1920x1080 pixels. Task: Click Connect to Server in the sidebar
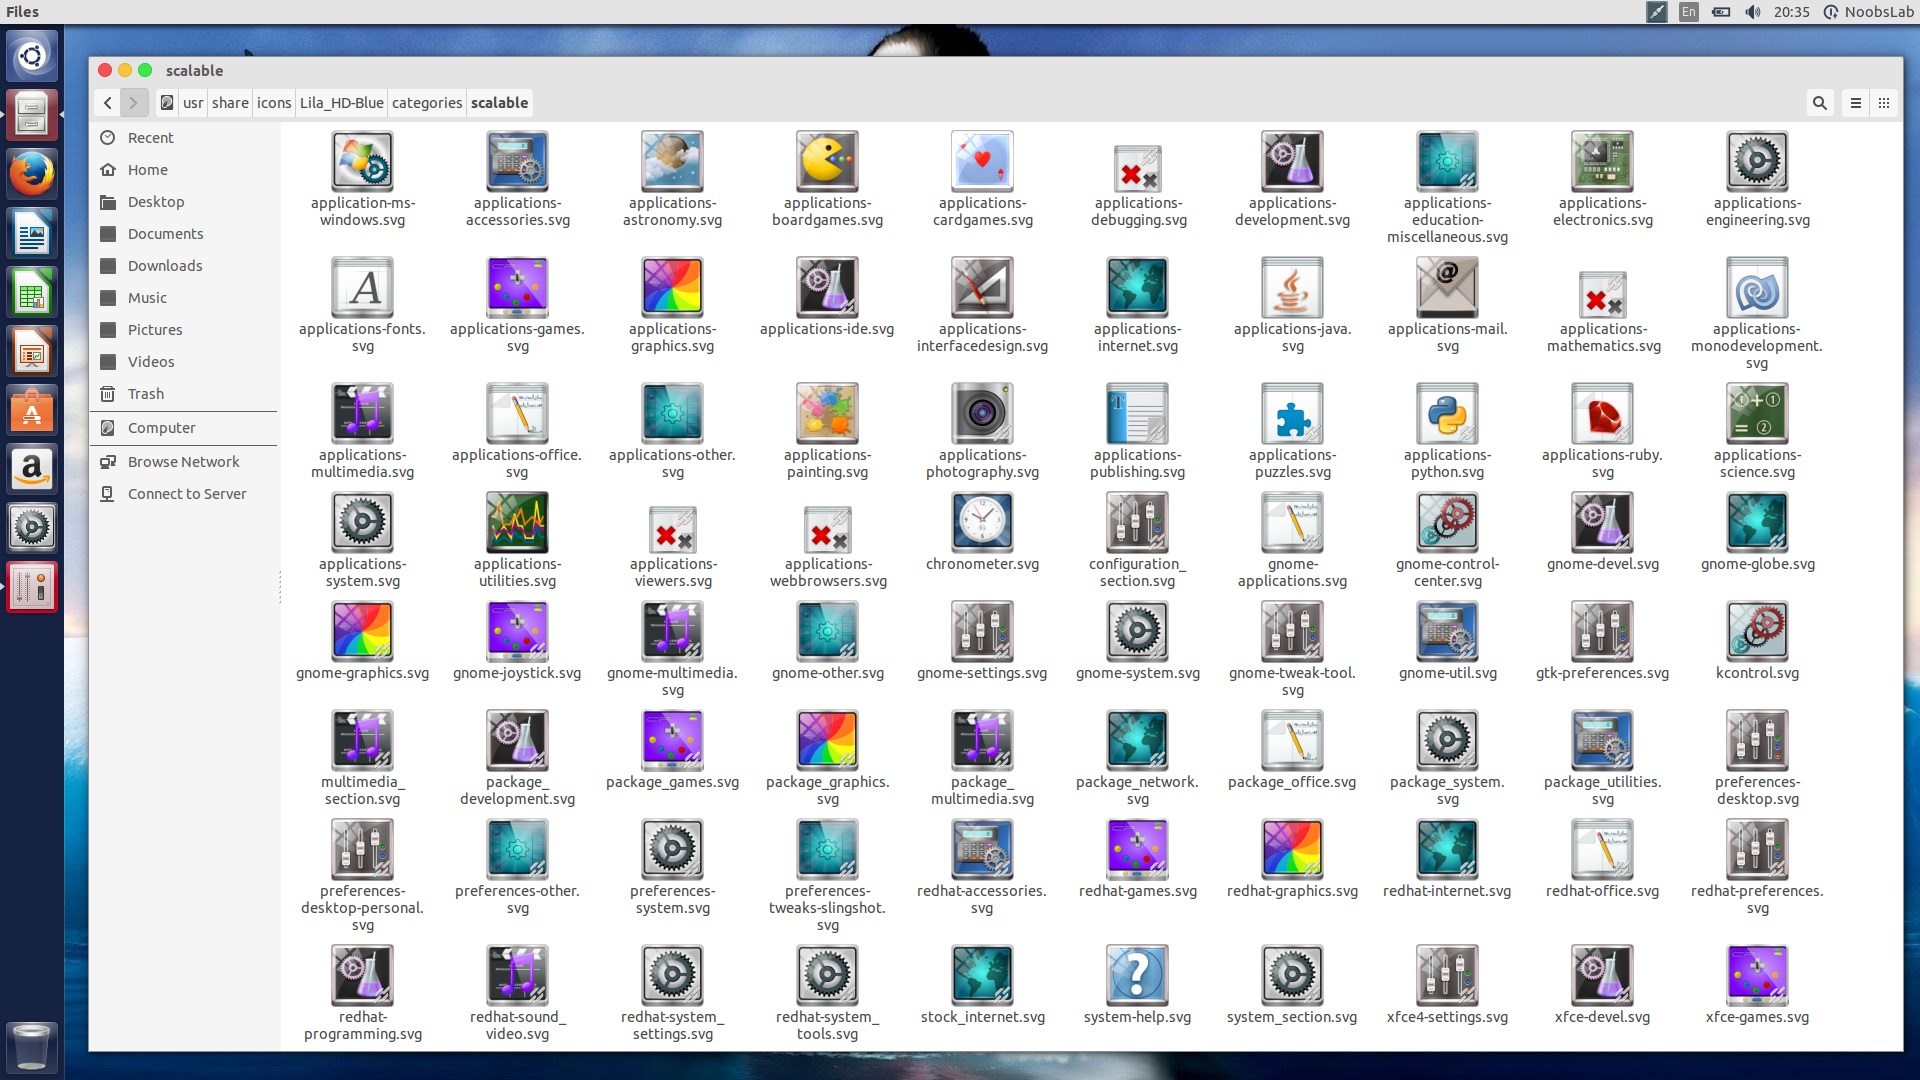(x=186, y=493)
